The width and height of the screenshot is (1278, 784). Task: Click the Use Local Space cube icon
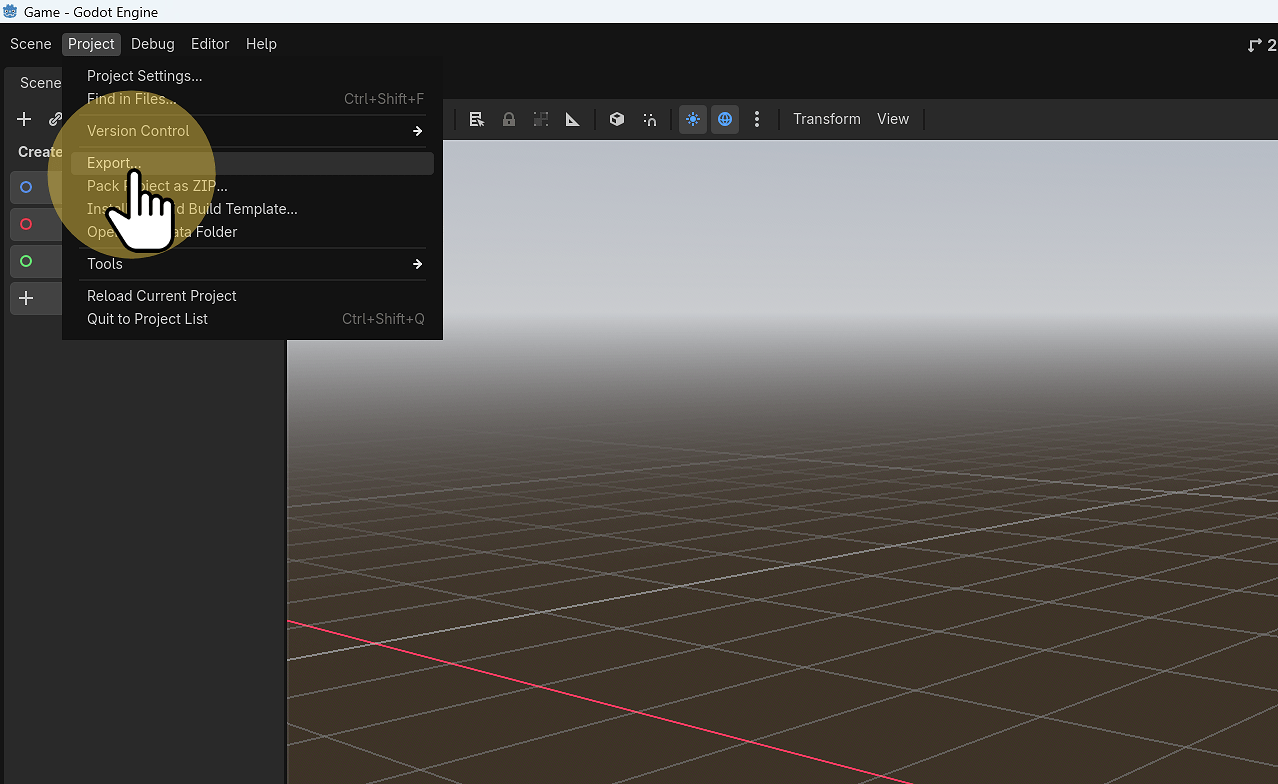click(616, 119)
